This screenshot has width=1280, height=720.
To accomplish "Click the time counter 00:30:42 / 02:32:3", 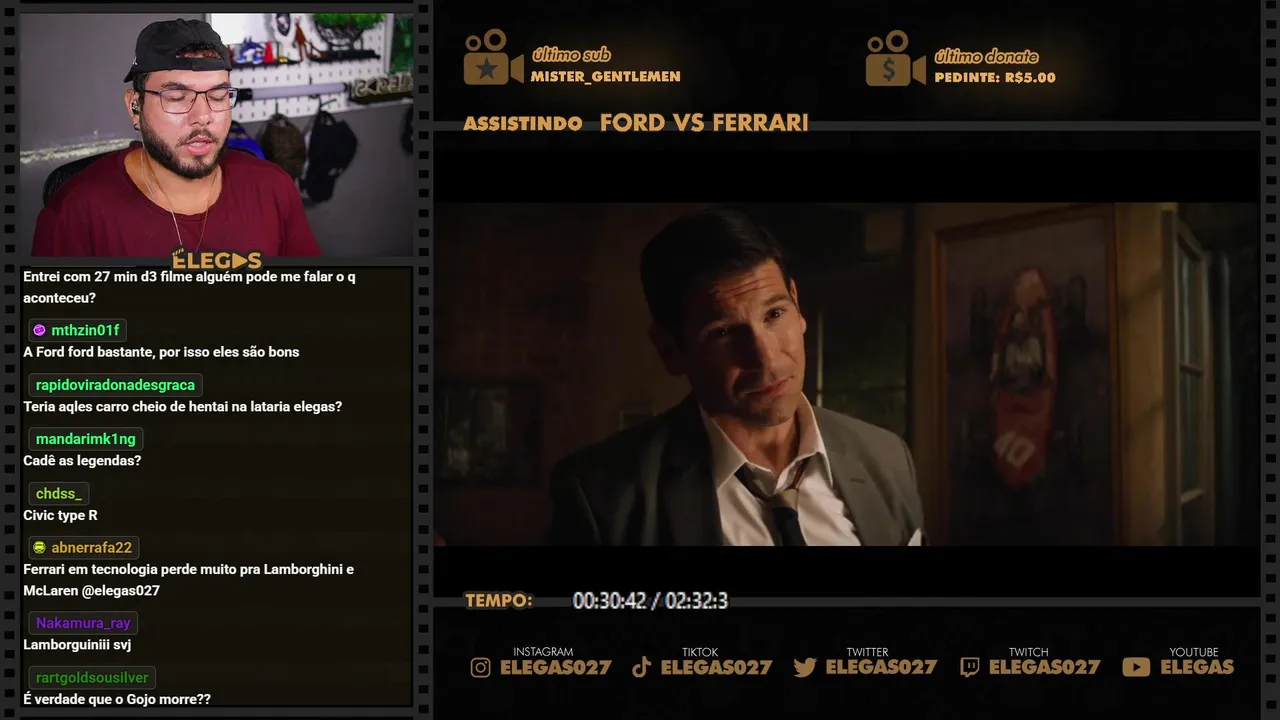I will pyautogui.click(x=650, y=601).
